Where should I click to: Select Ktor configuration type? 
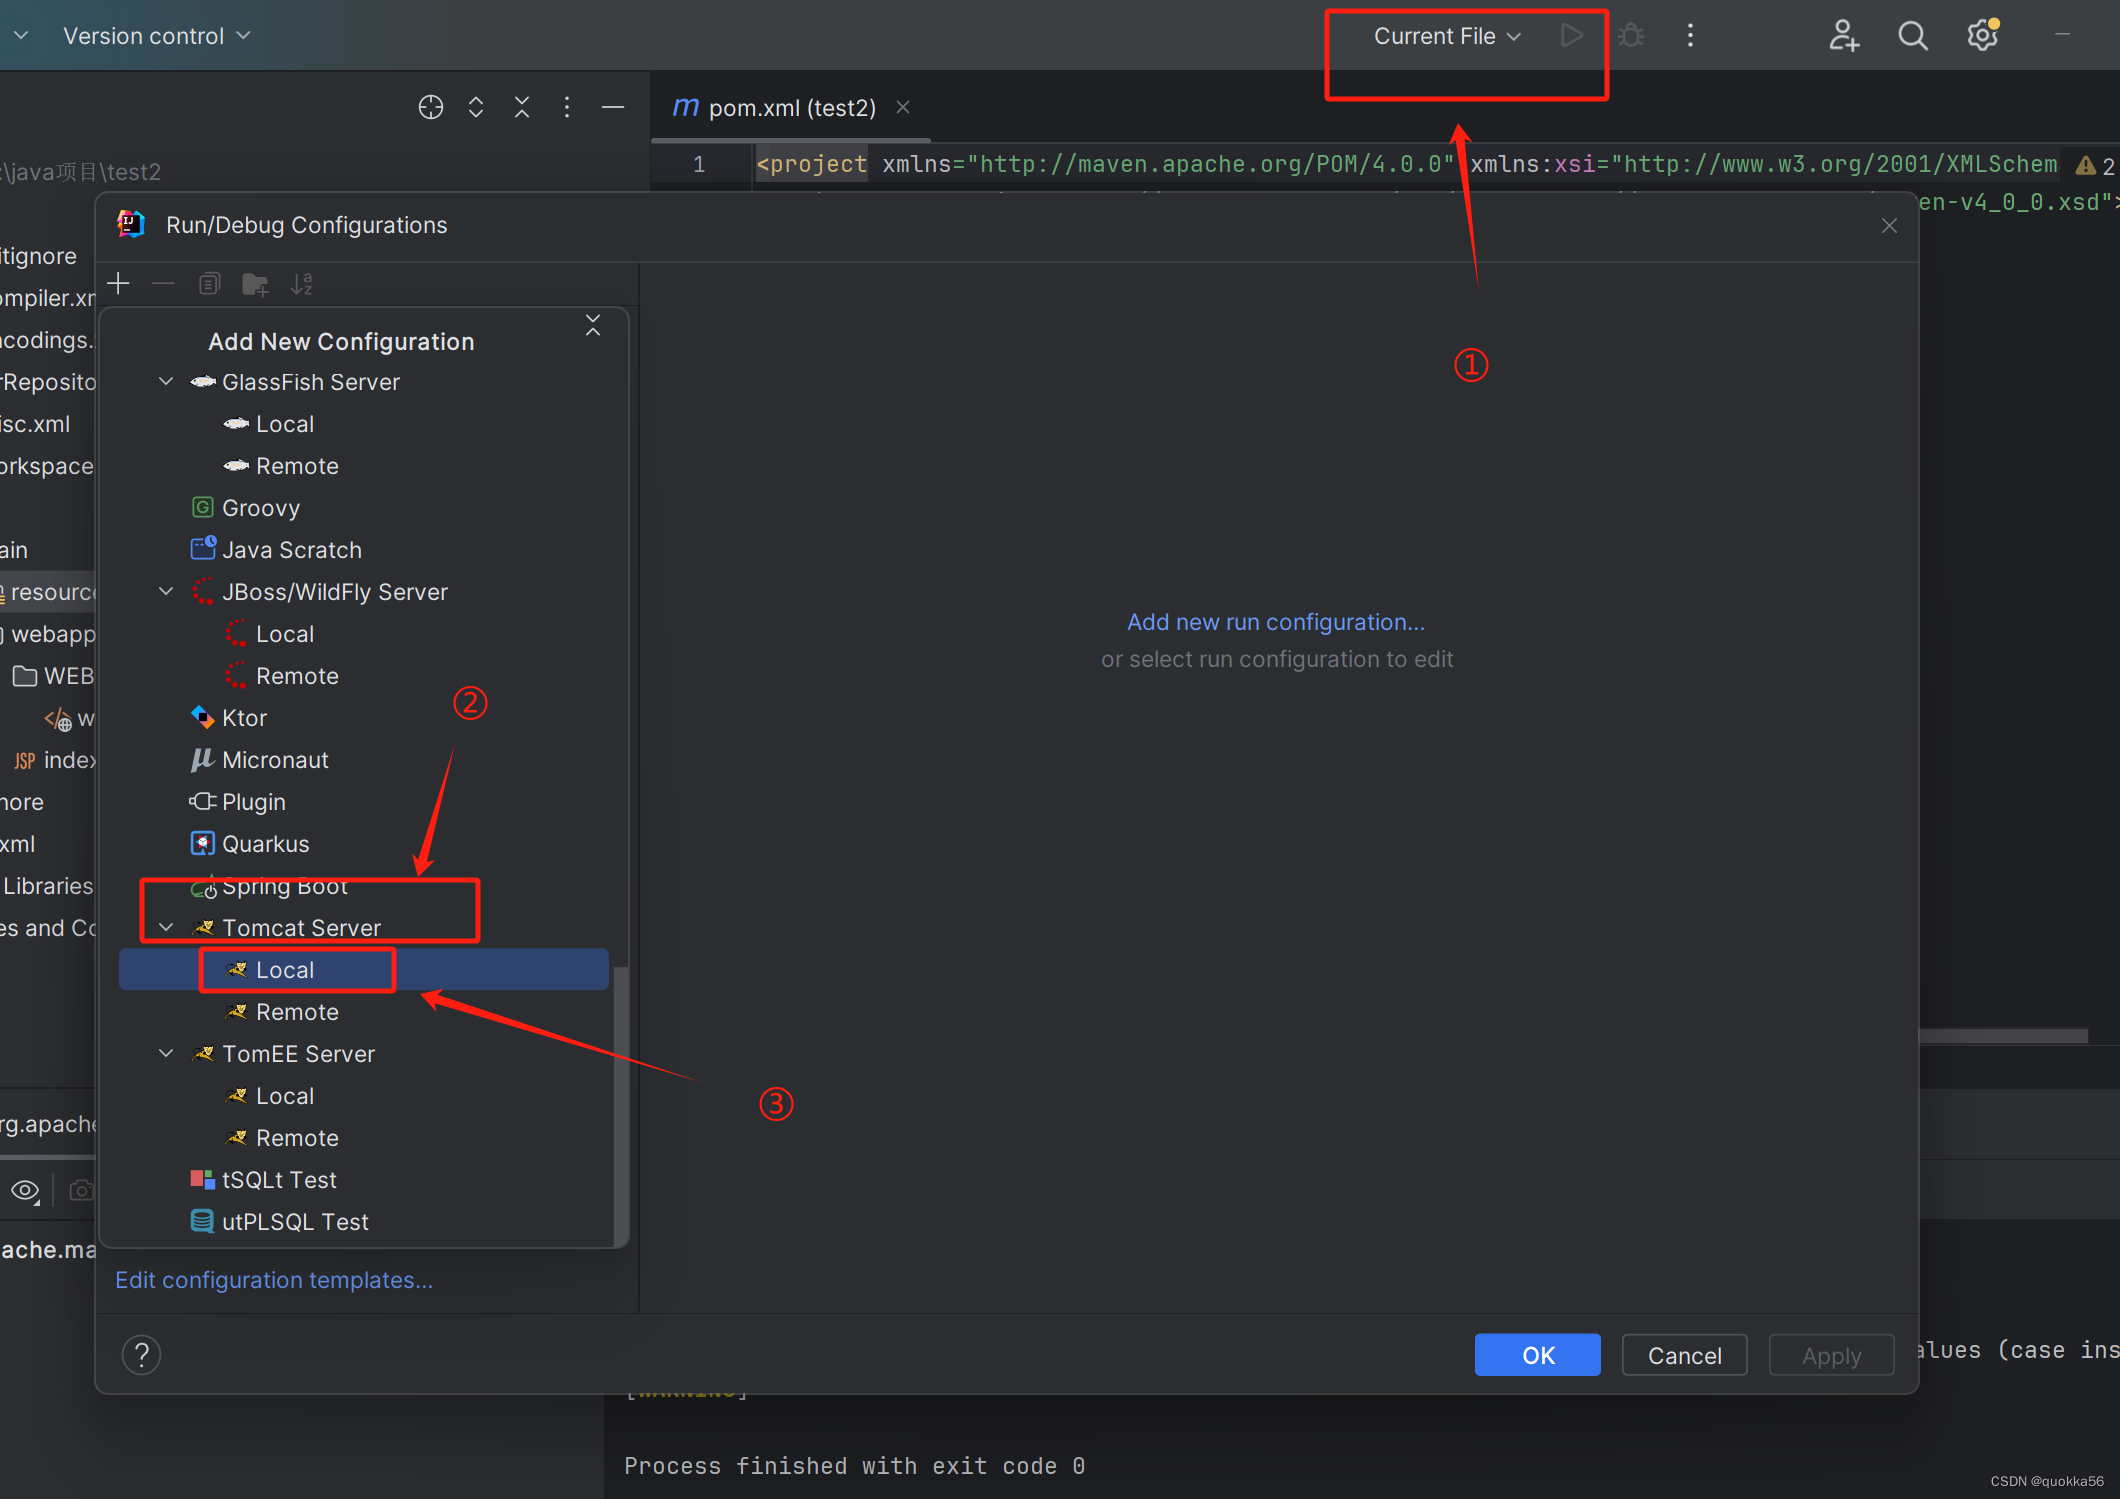pyautogui.click(x=244, y=718)
